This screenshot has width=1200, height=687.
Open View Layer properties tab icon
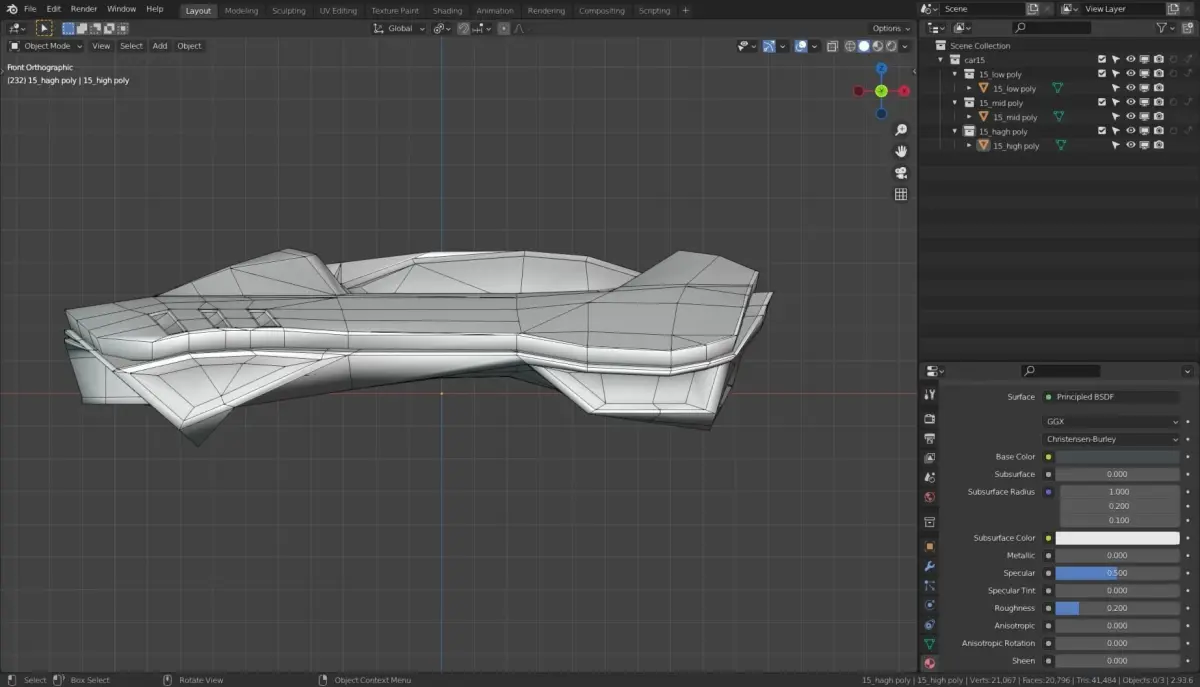click(x=930, y=458)
